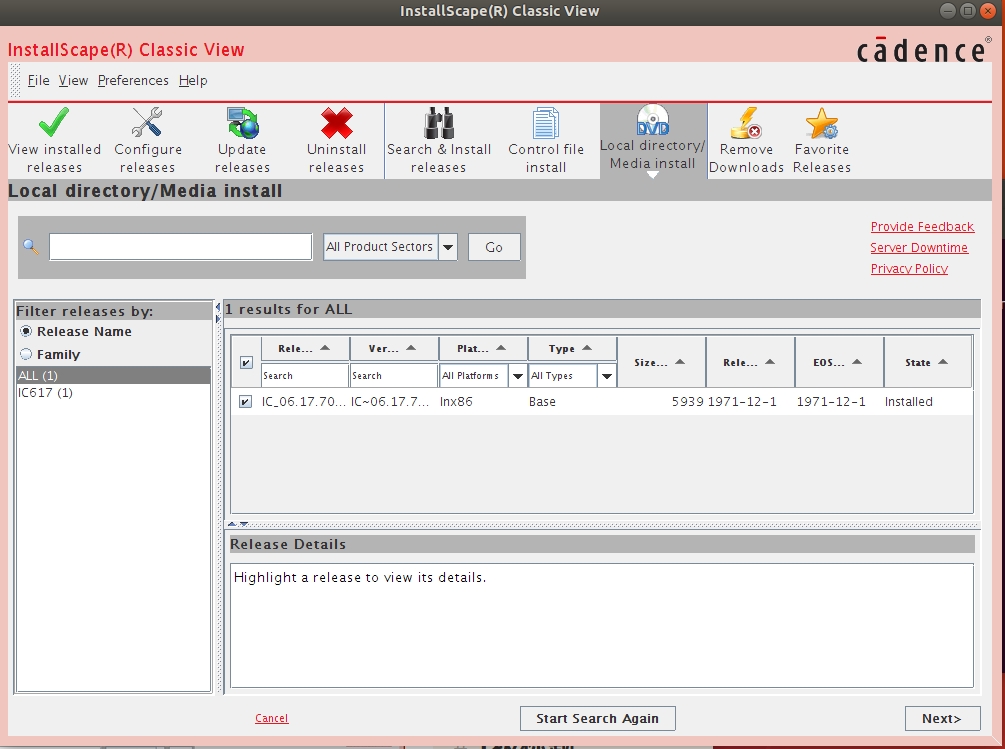
Task: Sort by Release date column
Action: [x=750, y=362]
